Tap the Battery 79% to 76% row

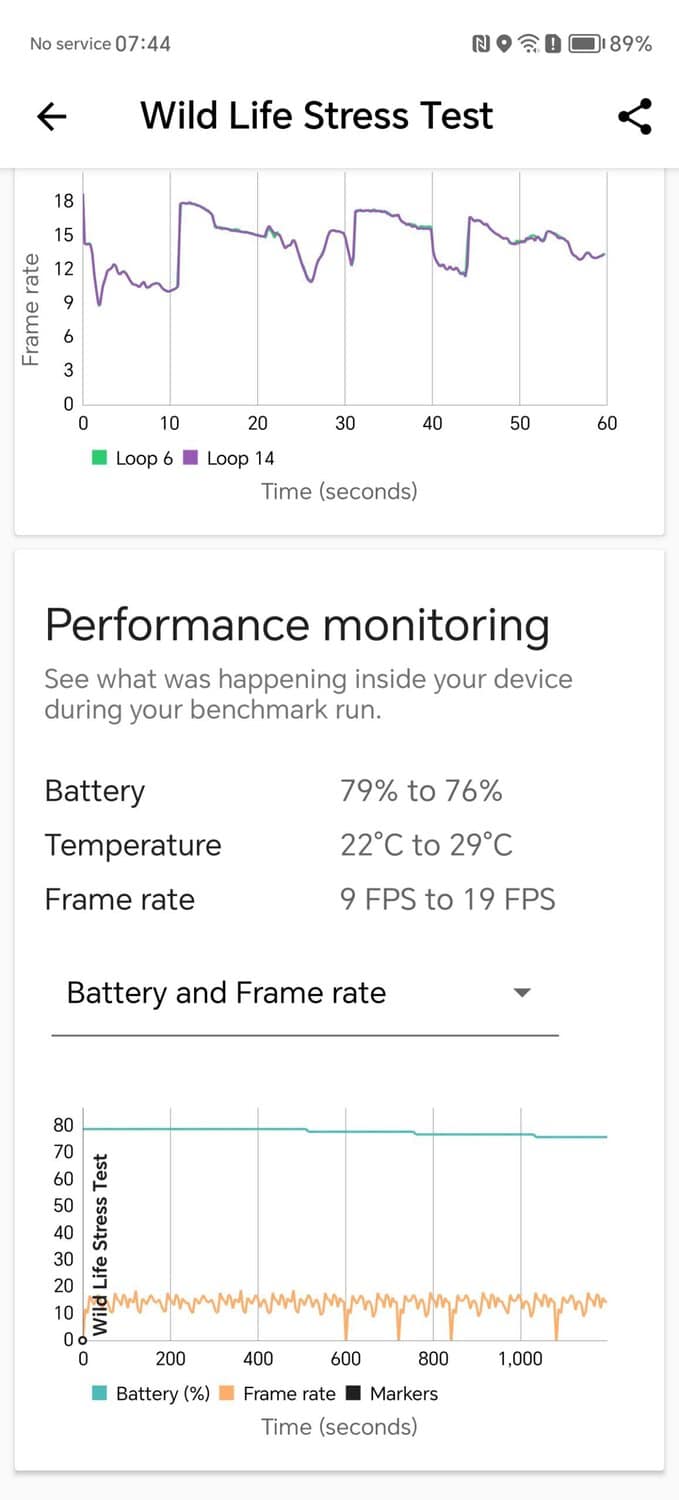273,791
